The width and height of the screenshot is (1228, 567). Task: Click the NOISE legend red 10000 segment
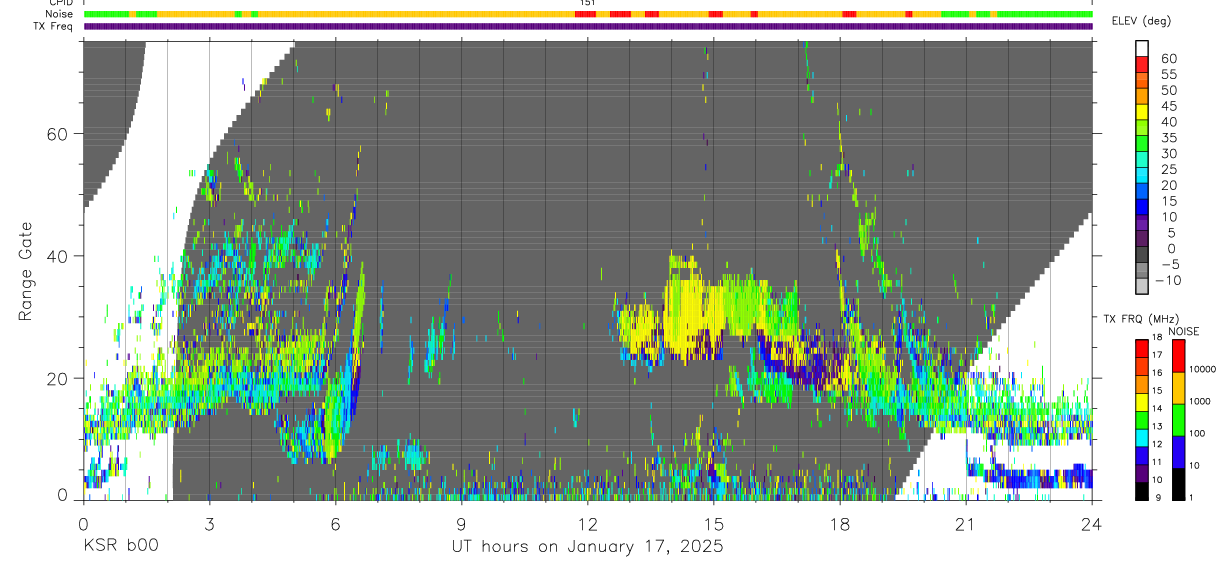tap(1179, 356)
